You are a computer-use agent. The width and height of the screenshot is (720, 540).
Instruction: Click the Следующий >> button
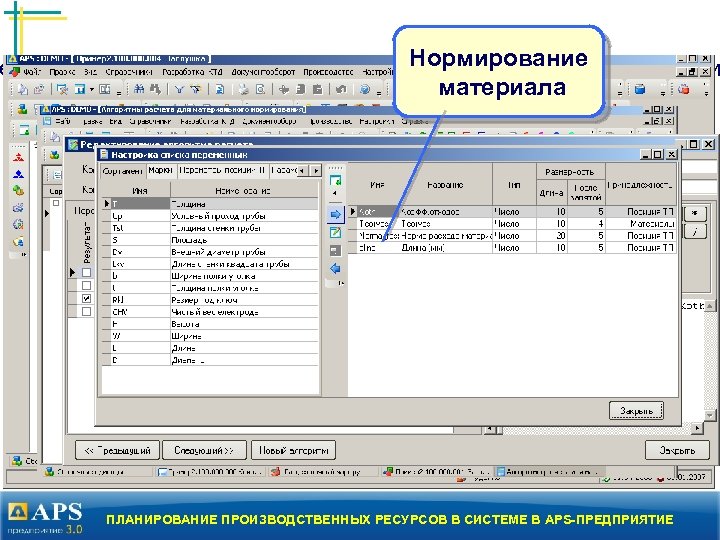(204, 450)
